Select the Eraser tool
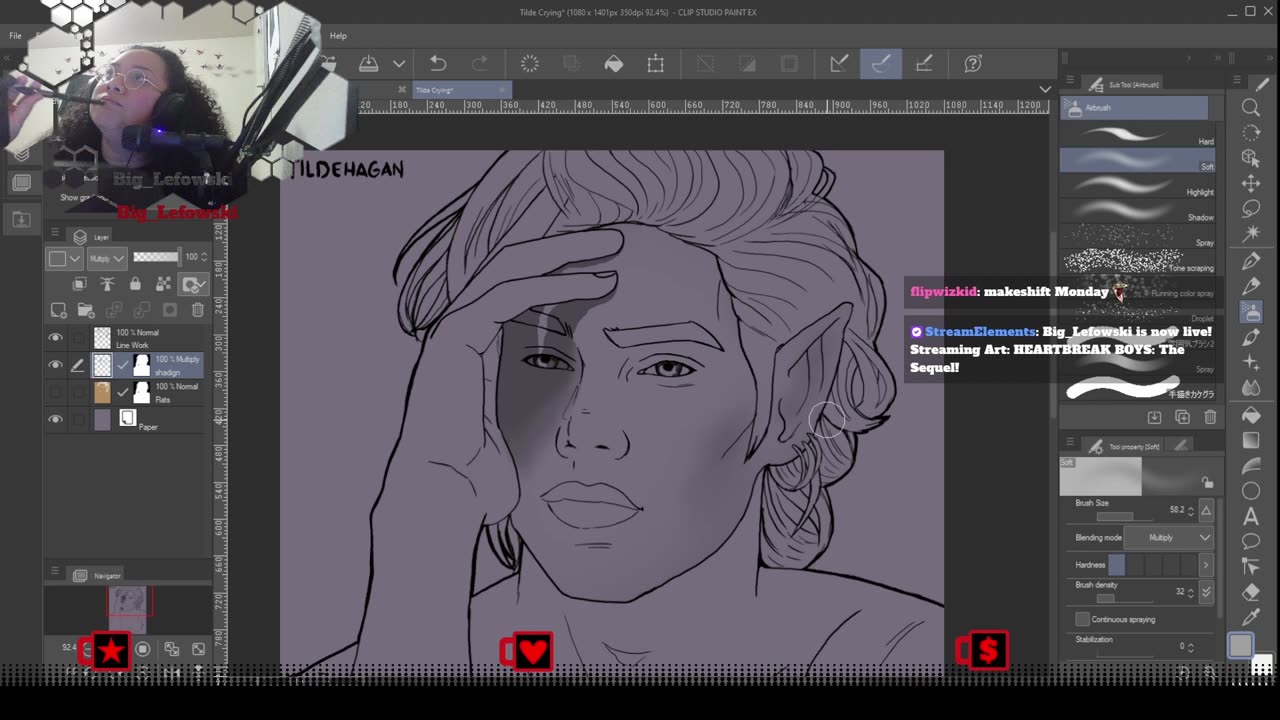Screen dimensions: 1280x720 point(1251,592)
